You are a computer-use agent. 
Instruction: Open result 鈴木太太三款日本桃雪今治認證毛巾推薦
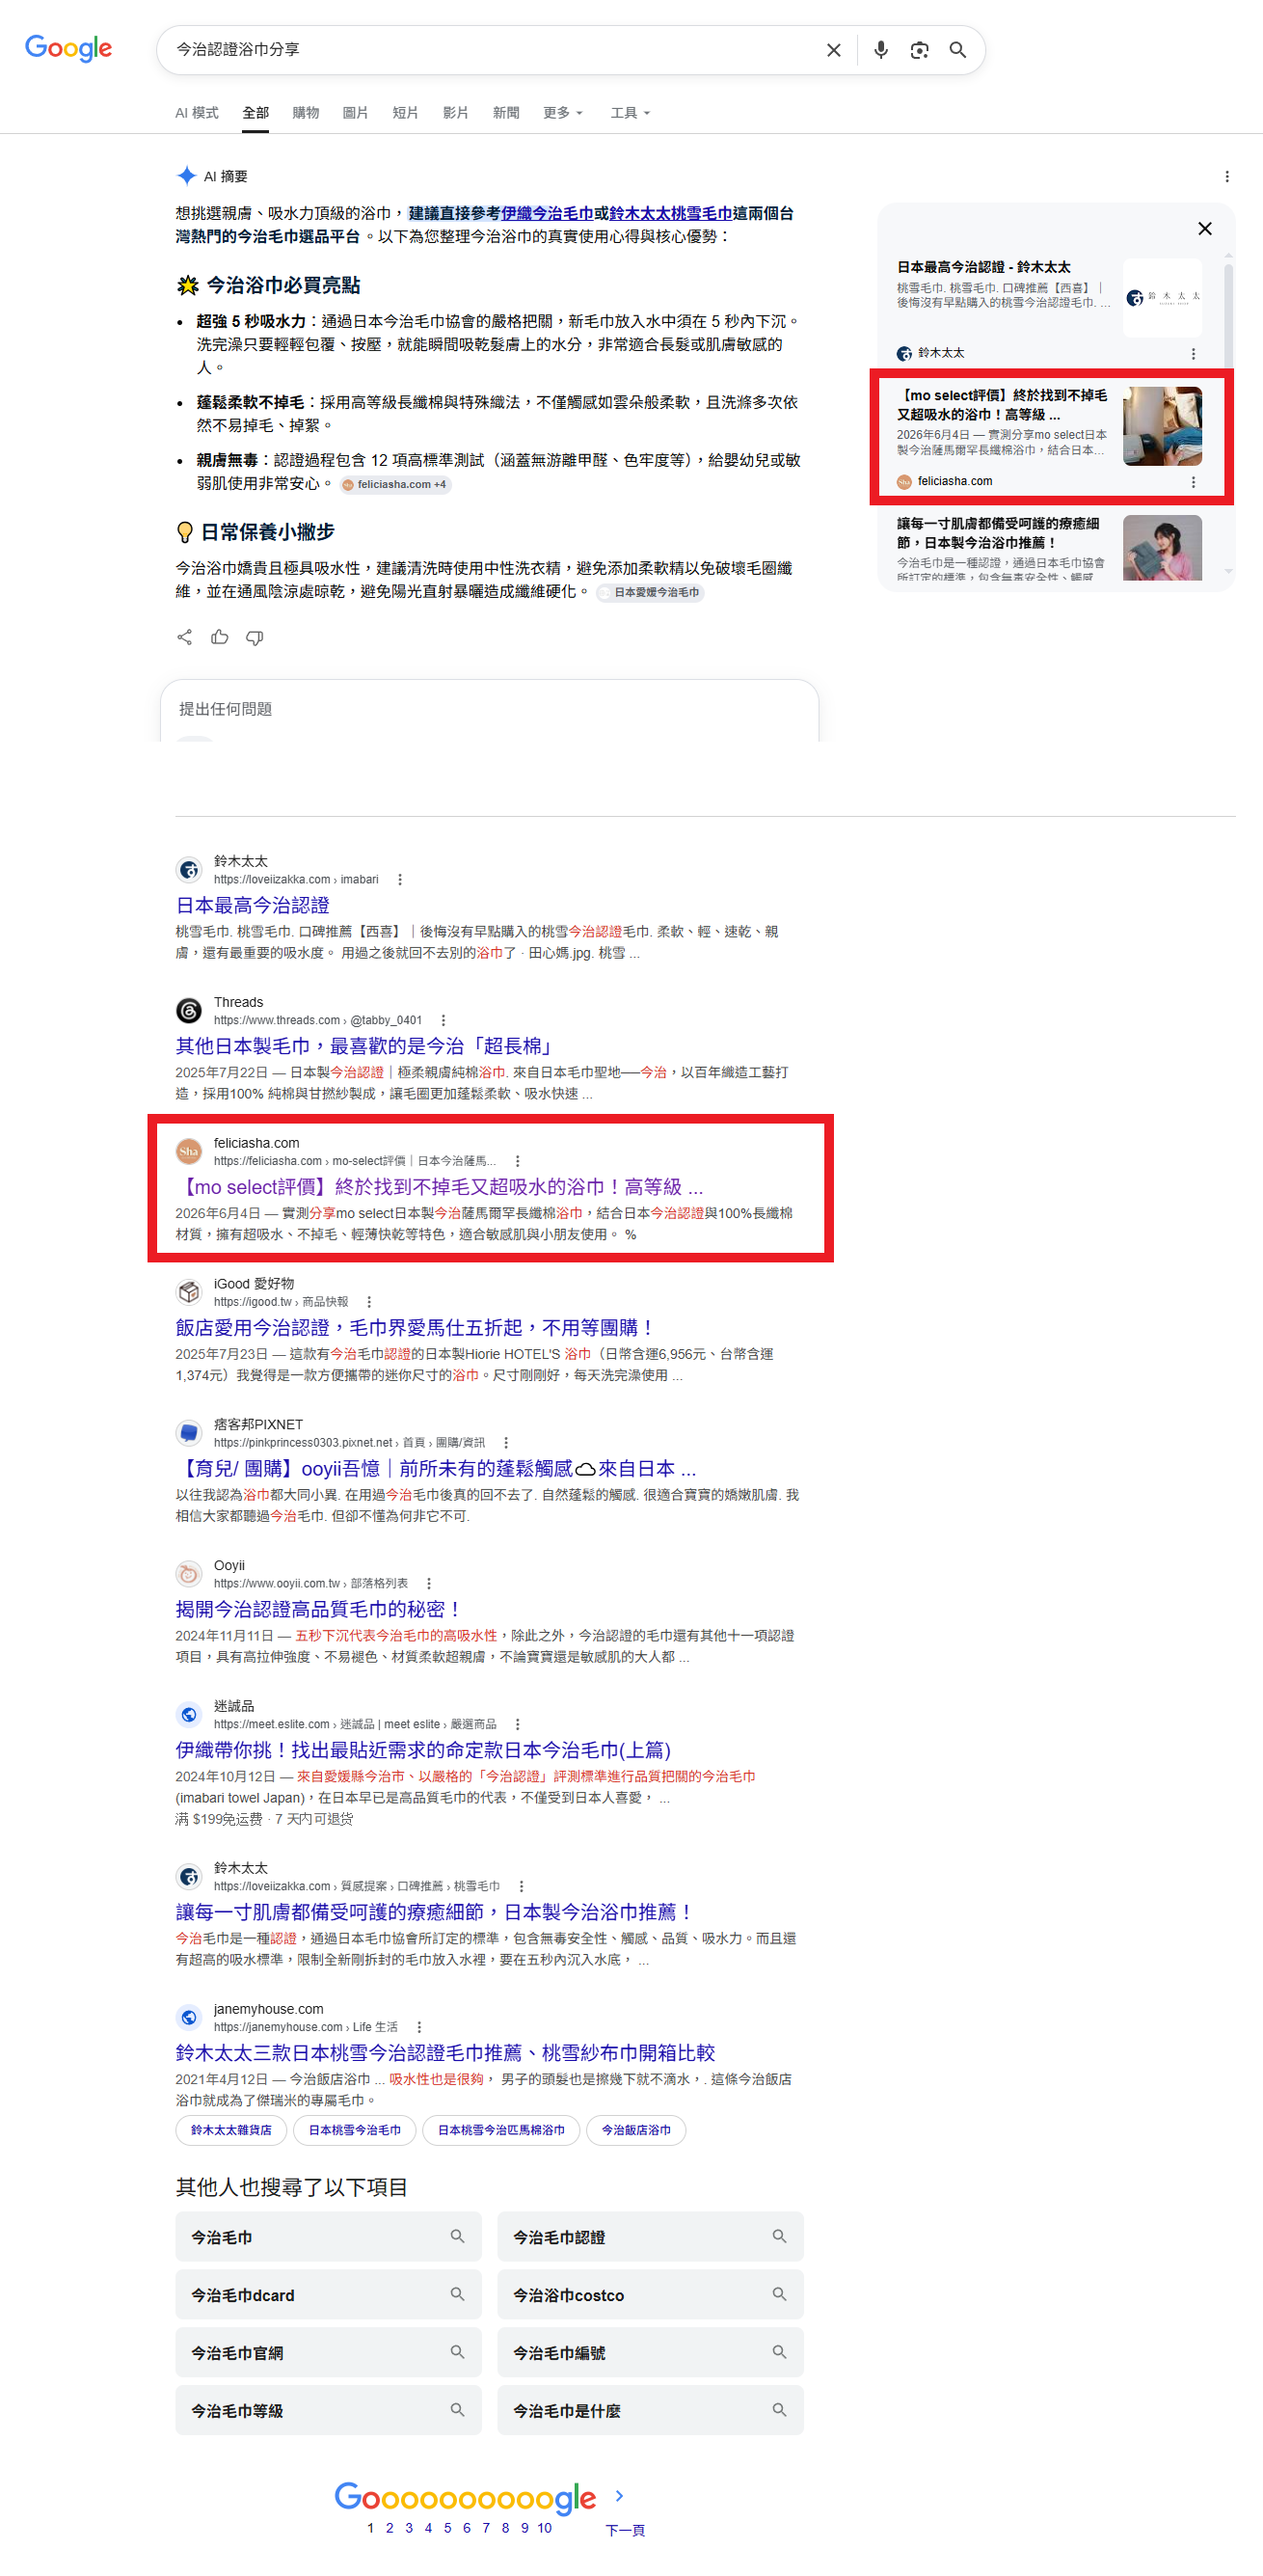point(445,2053)
